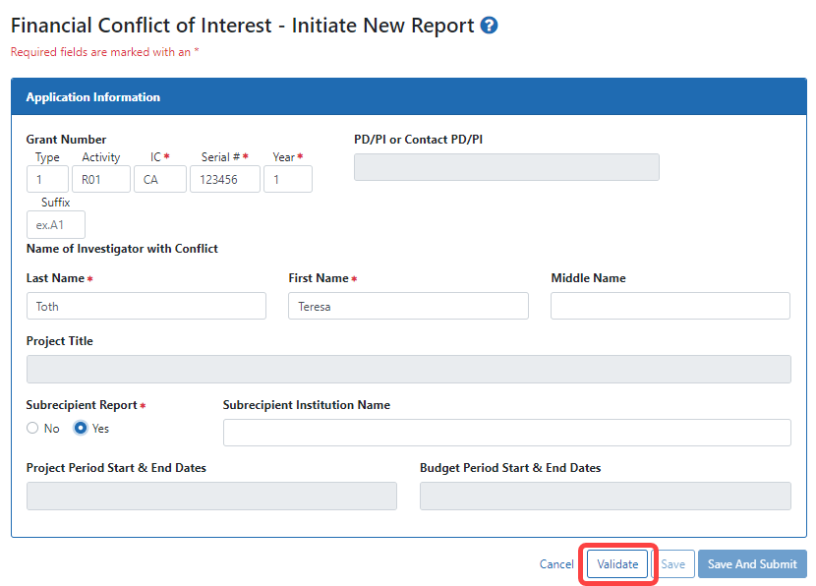The image size is (816, 586).
Task: Click the Project Title field
Action: click(x=408, y=369)
